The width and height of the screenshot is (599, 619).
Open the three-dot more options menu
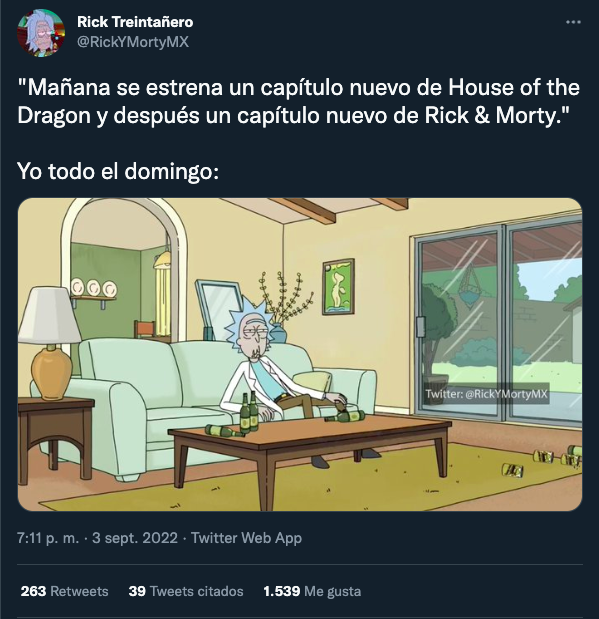[x=573, y=22]
